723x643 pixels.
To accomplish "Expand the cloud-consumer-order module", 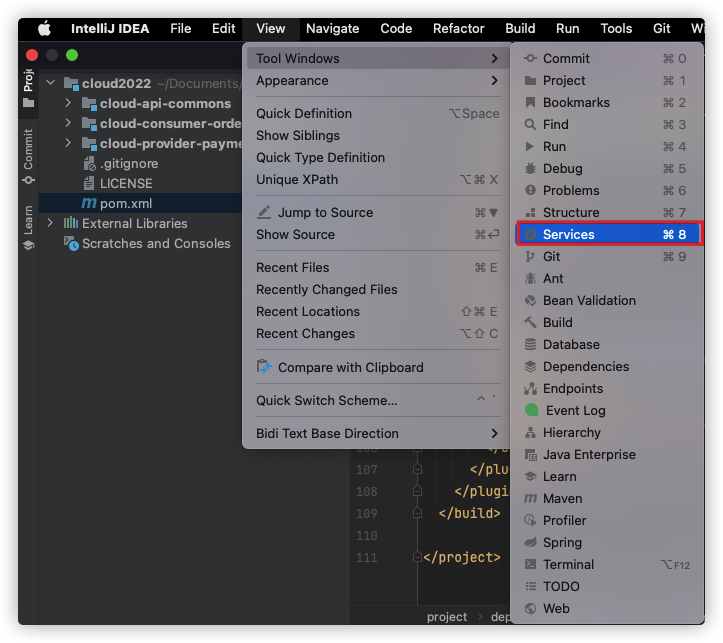I will (68, 123).
